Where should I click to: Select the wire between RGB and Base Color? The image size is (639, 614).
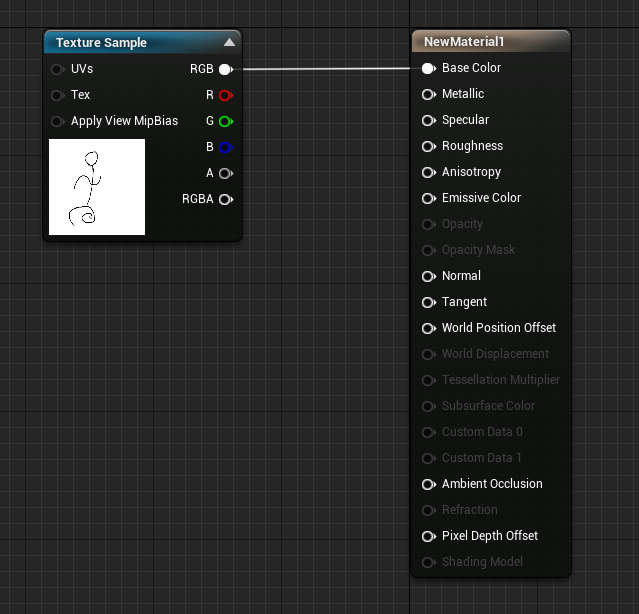(x=326, y=69)
